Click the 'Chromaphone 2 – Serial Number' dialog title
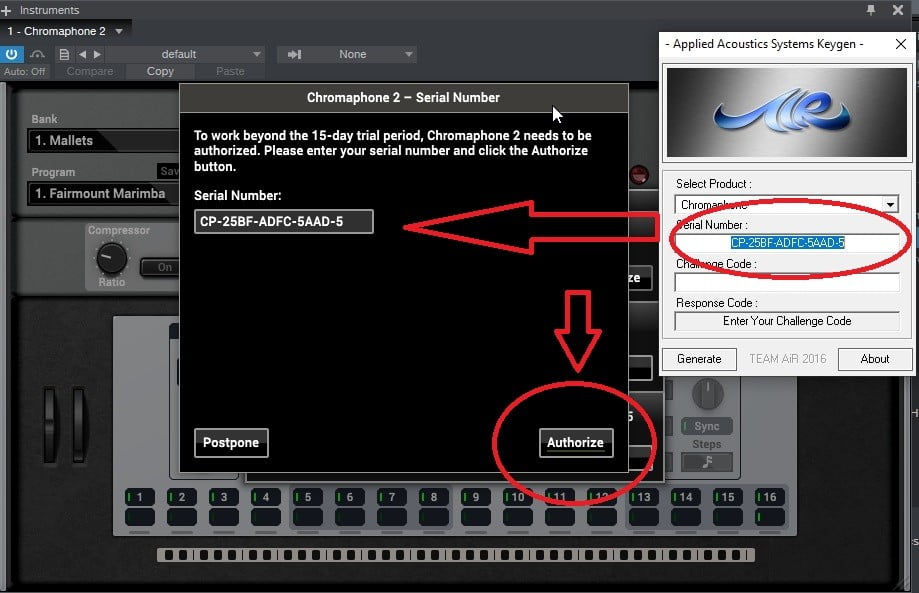The height and width of the screenshot is (593, 919). [x=403, y=97]
